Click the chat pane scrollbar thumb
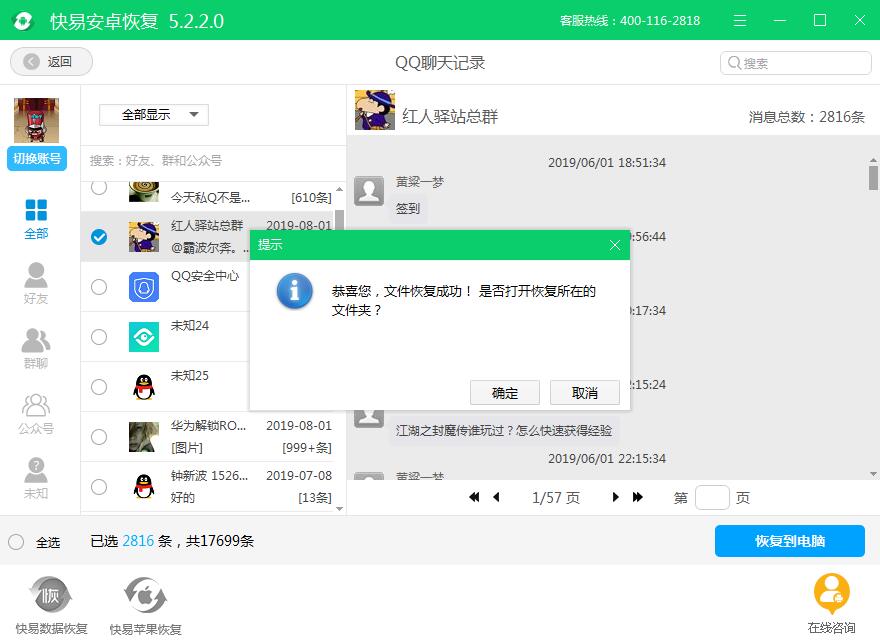Image resolution: width=880 pixels, height=640 pixels. click(x=873, y=177)
